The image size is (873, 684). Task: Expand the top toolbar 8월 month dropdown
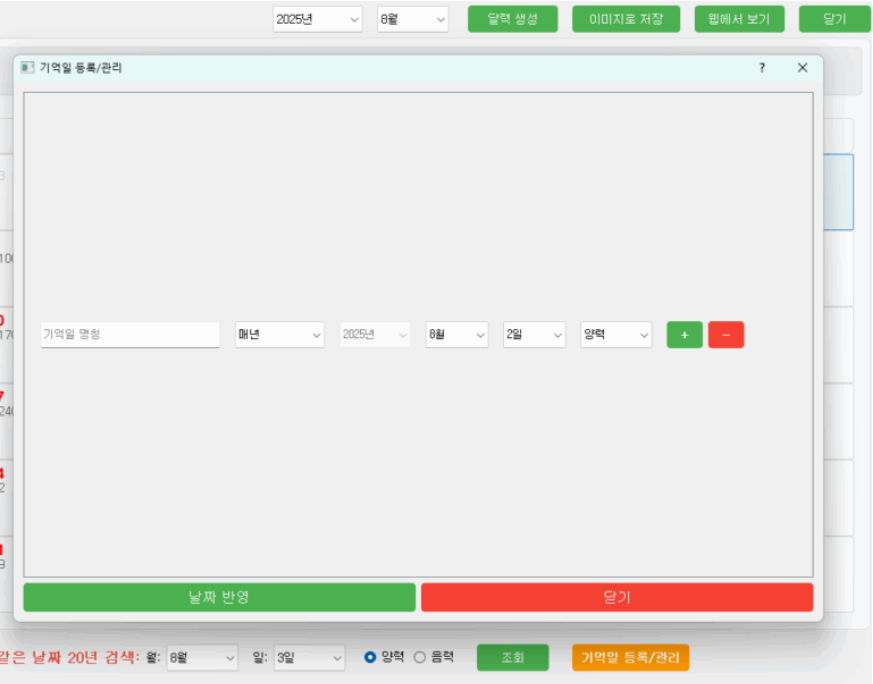tap(413, 19)
